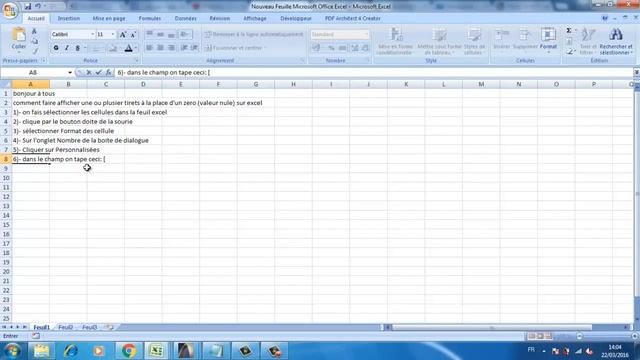Switch to the Données tab
Viewport: 640px width, 360px height.
point(186,18)
